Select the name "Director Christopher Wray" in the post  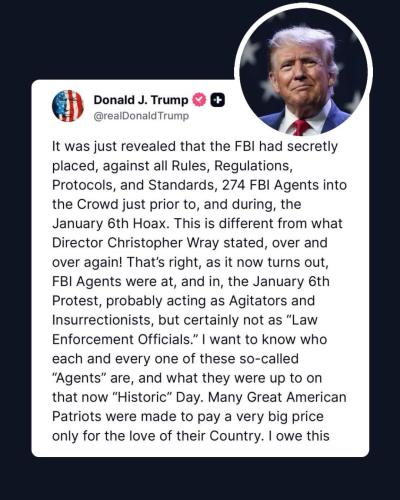pyautogui.click(x=135, y=243)
